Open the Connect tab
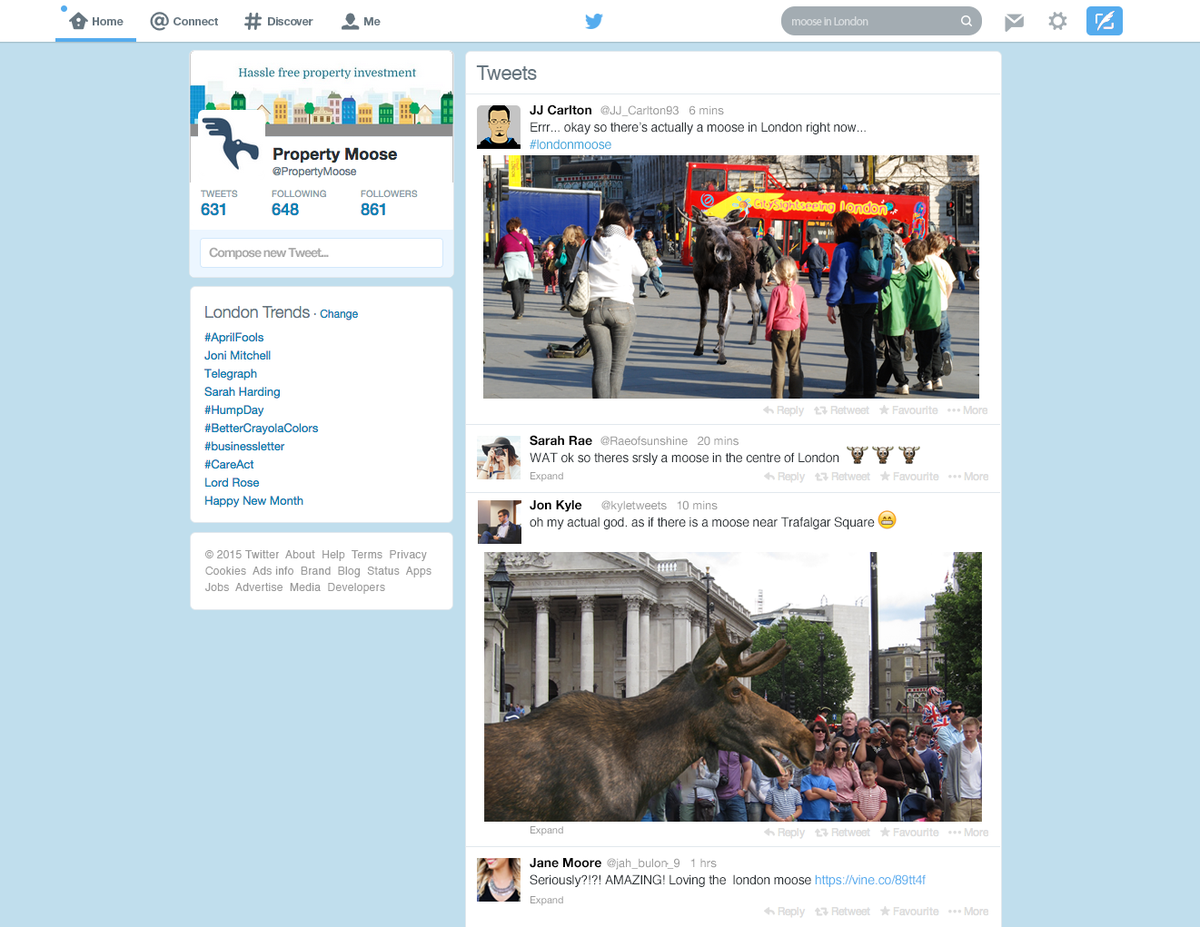Viewport: 1200px width, 927px height. coord(184,21)
